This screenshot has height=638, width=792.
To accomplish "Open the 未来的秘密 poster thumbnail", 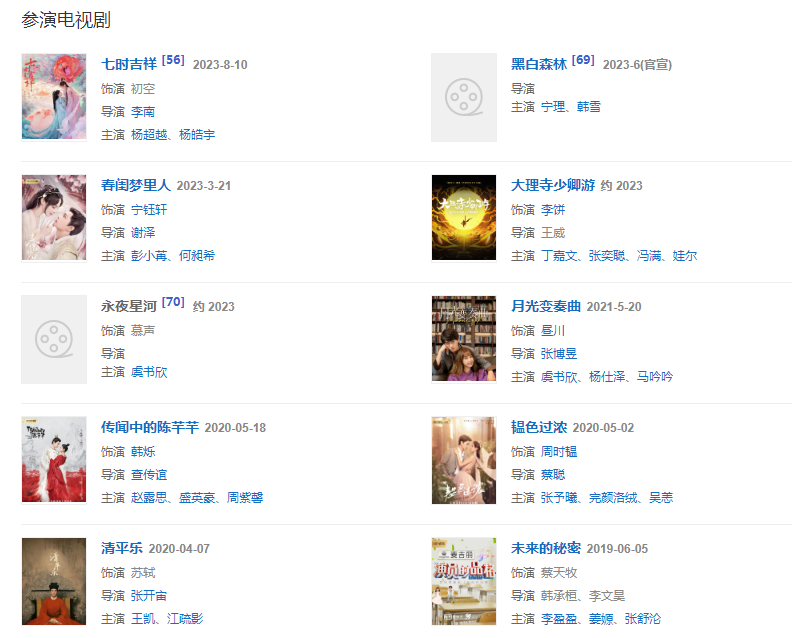I will point(464,581).
